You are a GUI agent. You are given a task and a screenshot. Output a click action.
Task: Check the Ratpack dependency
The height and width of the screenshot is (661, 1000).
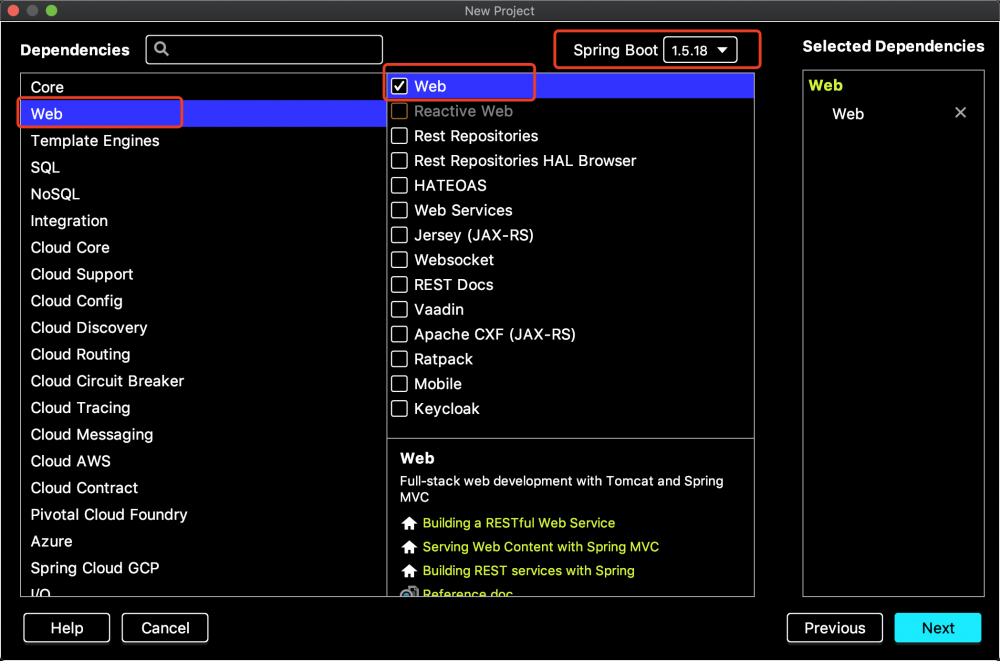point(399,359)
